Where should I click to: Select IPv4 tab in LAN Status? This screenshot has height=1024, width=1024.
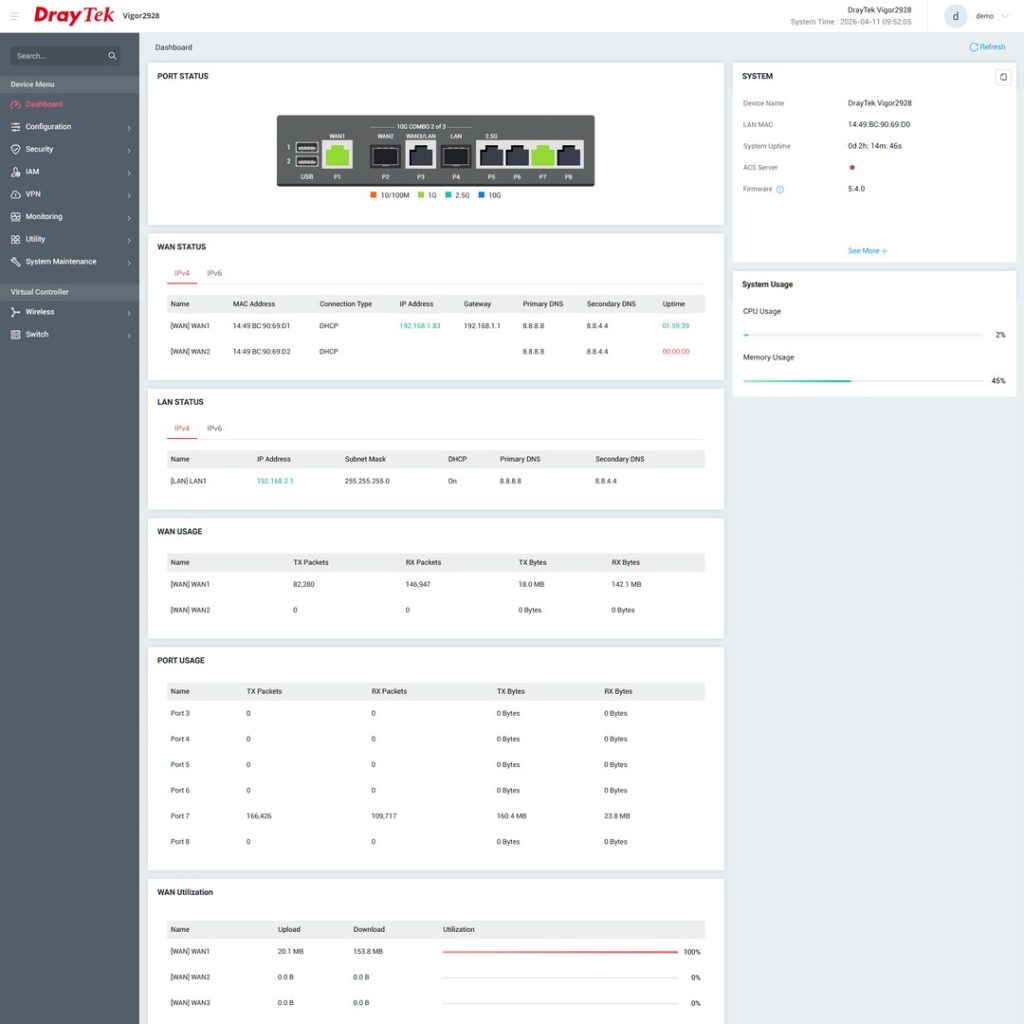[x=182, y=429]
